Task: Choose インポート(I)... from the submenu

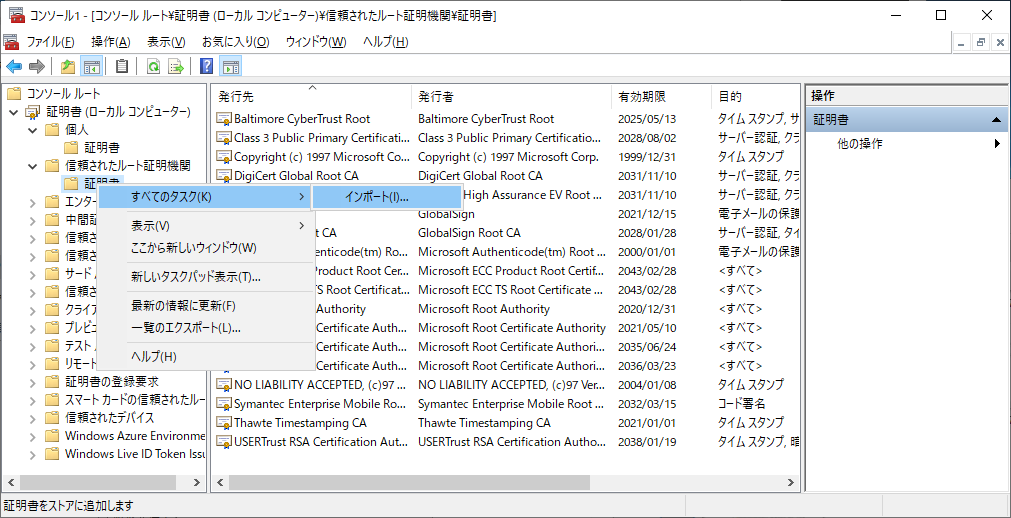Action: 387,197
